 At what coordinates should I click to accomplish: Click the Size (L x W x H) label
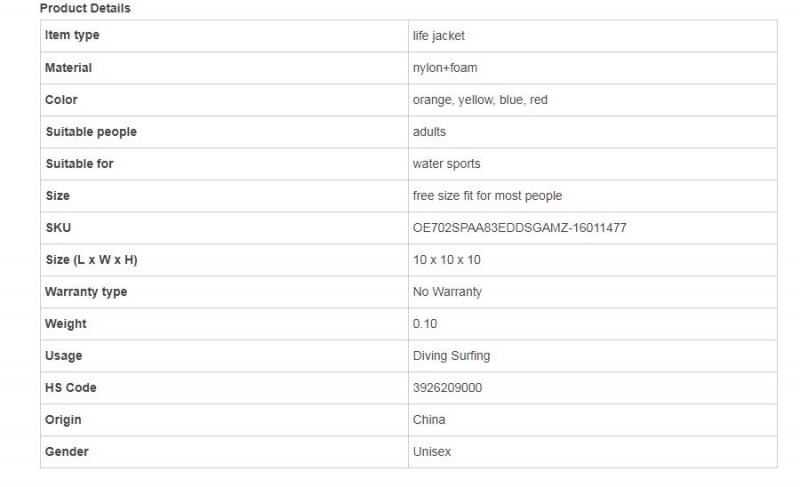[x=91, y=260]
